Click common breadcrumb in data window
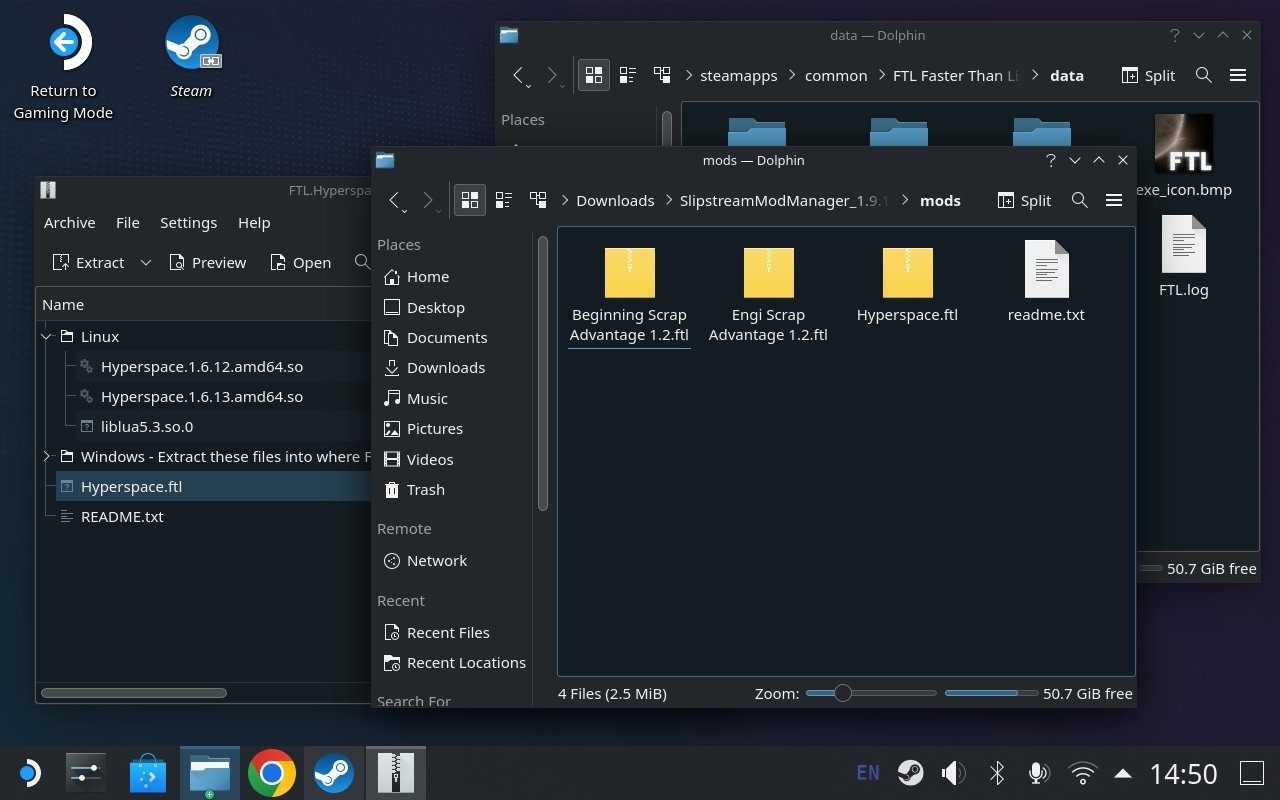Image resolution: width=1280 pixels, height=800 pixels. 836,75
